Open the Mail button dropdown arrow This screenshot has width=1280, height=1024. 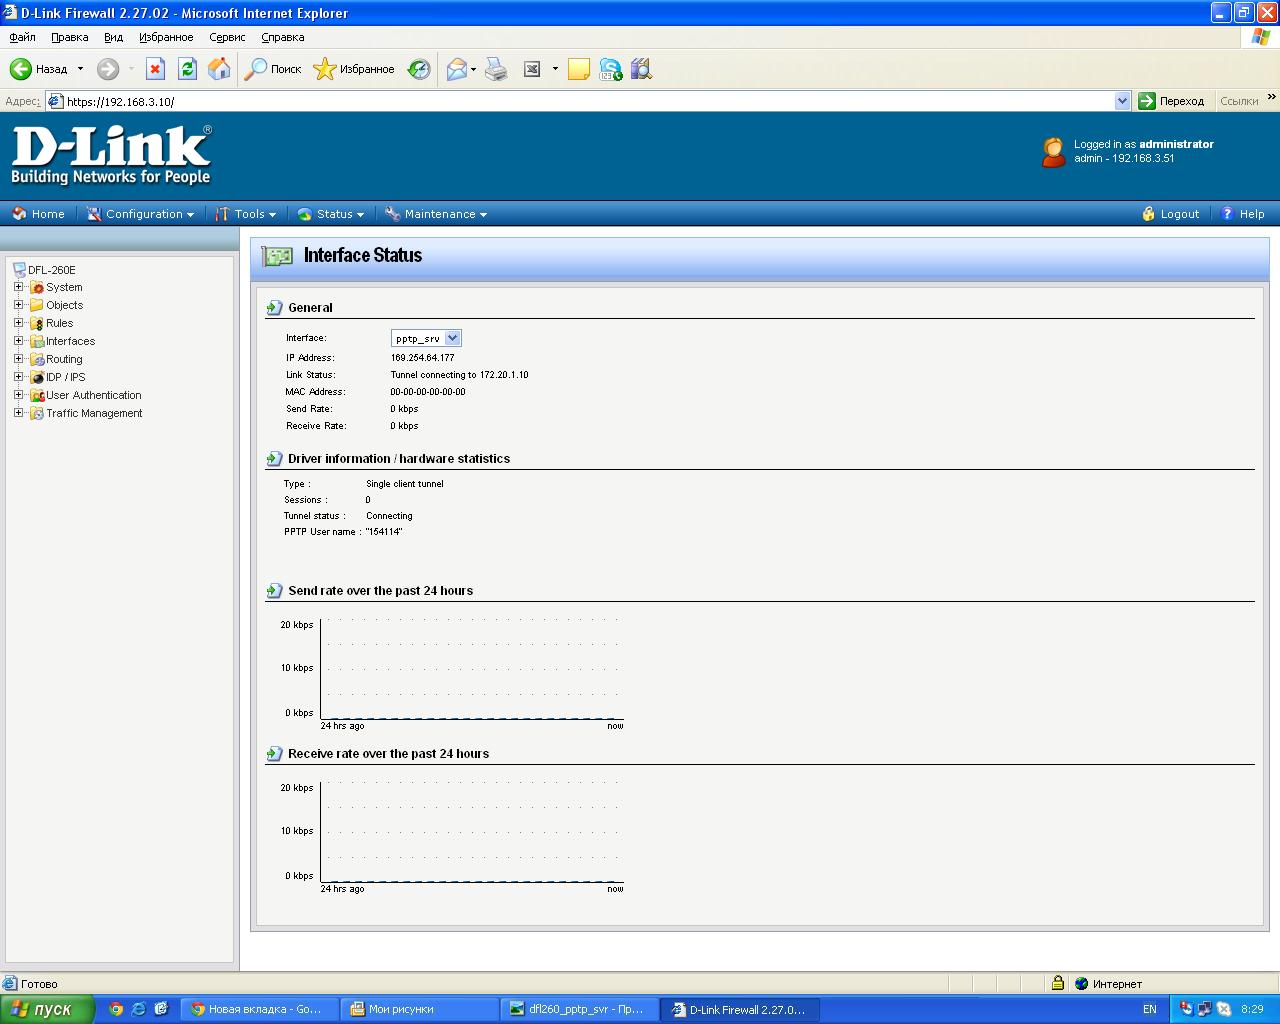point(473,69)
